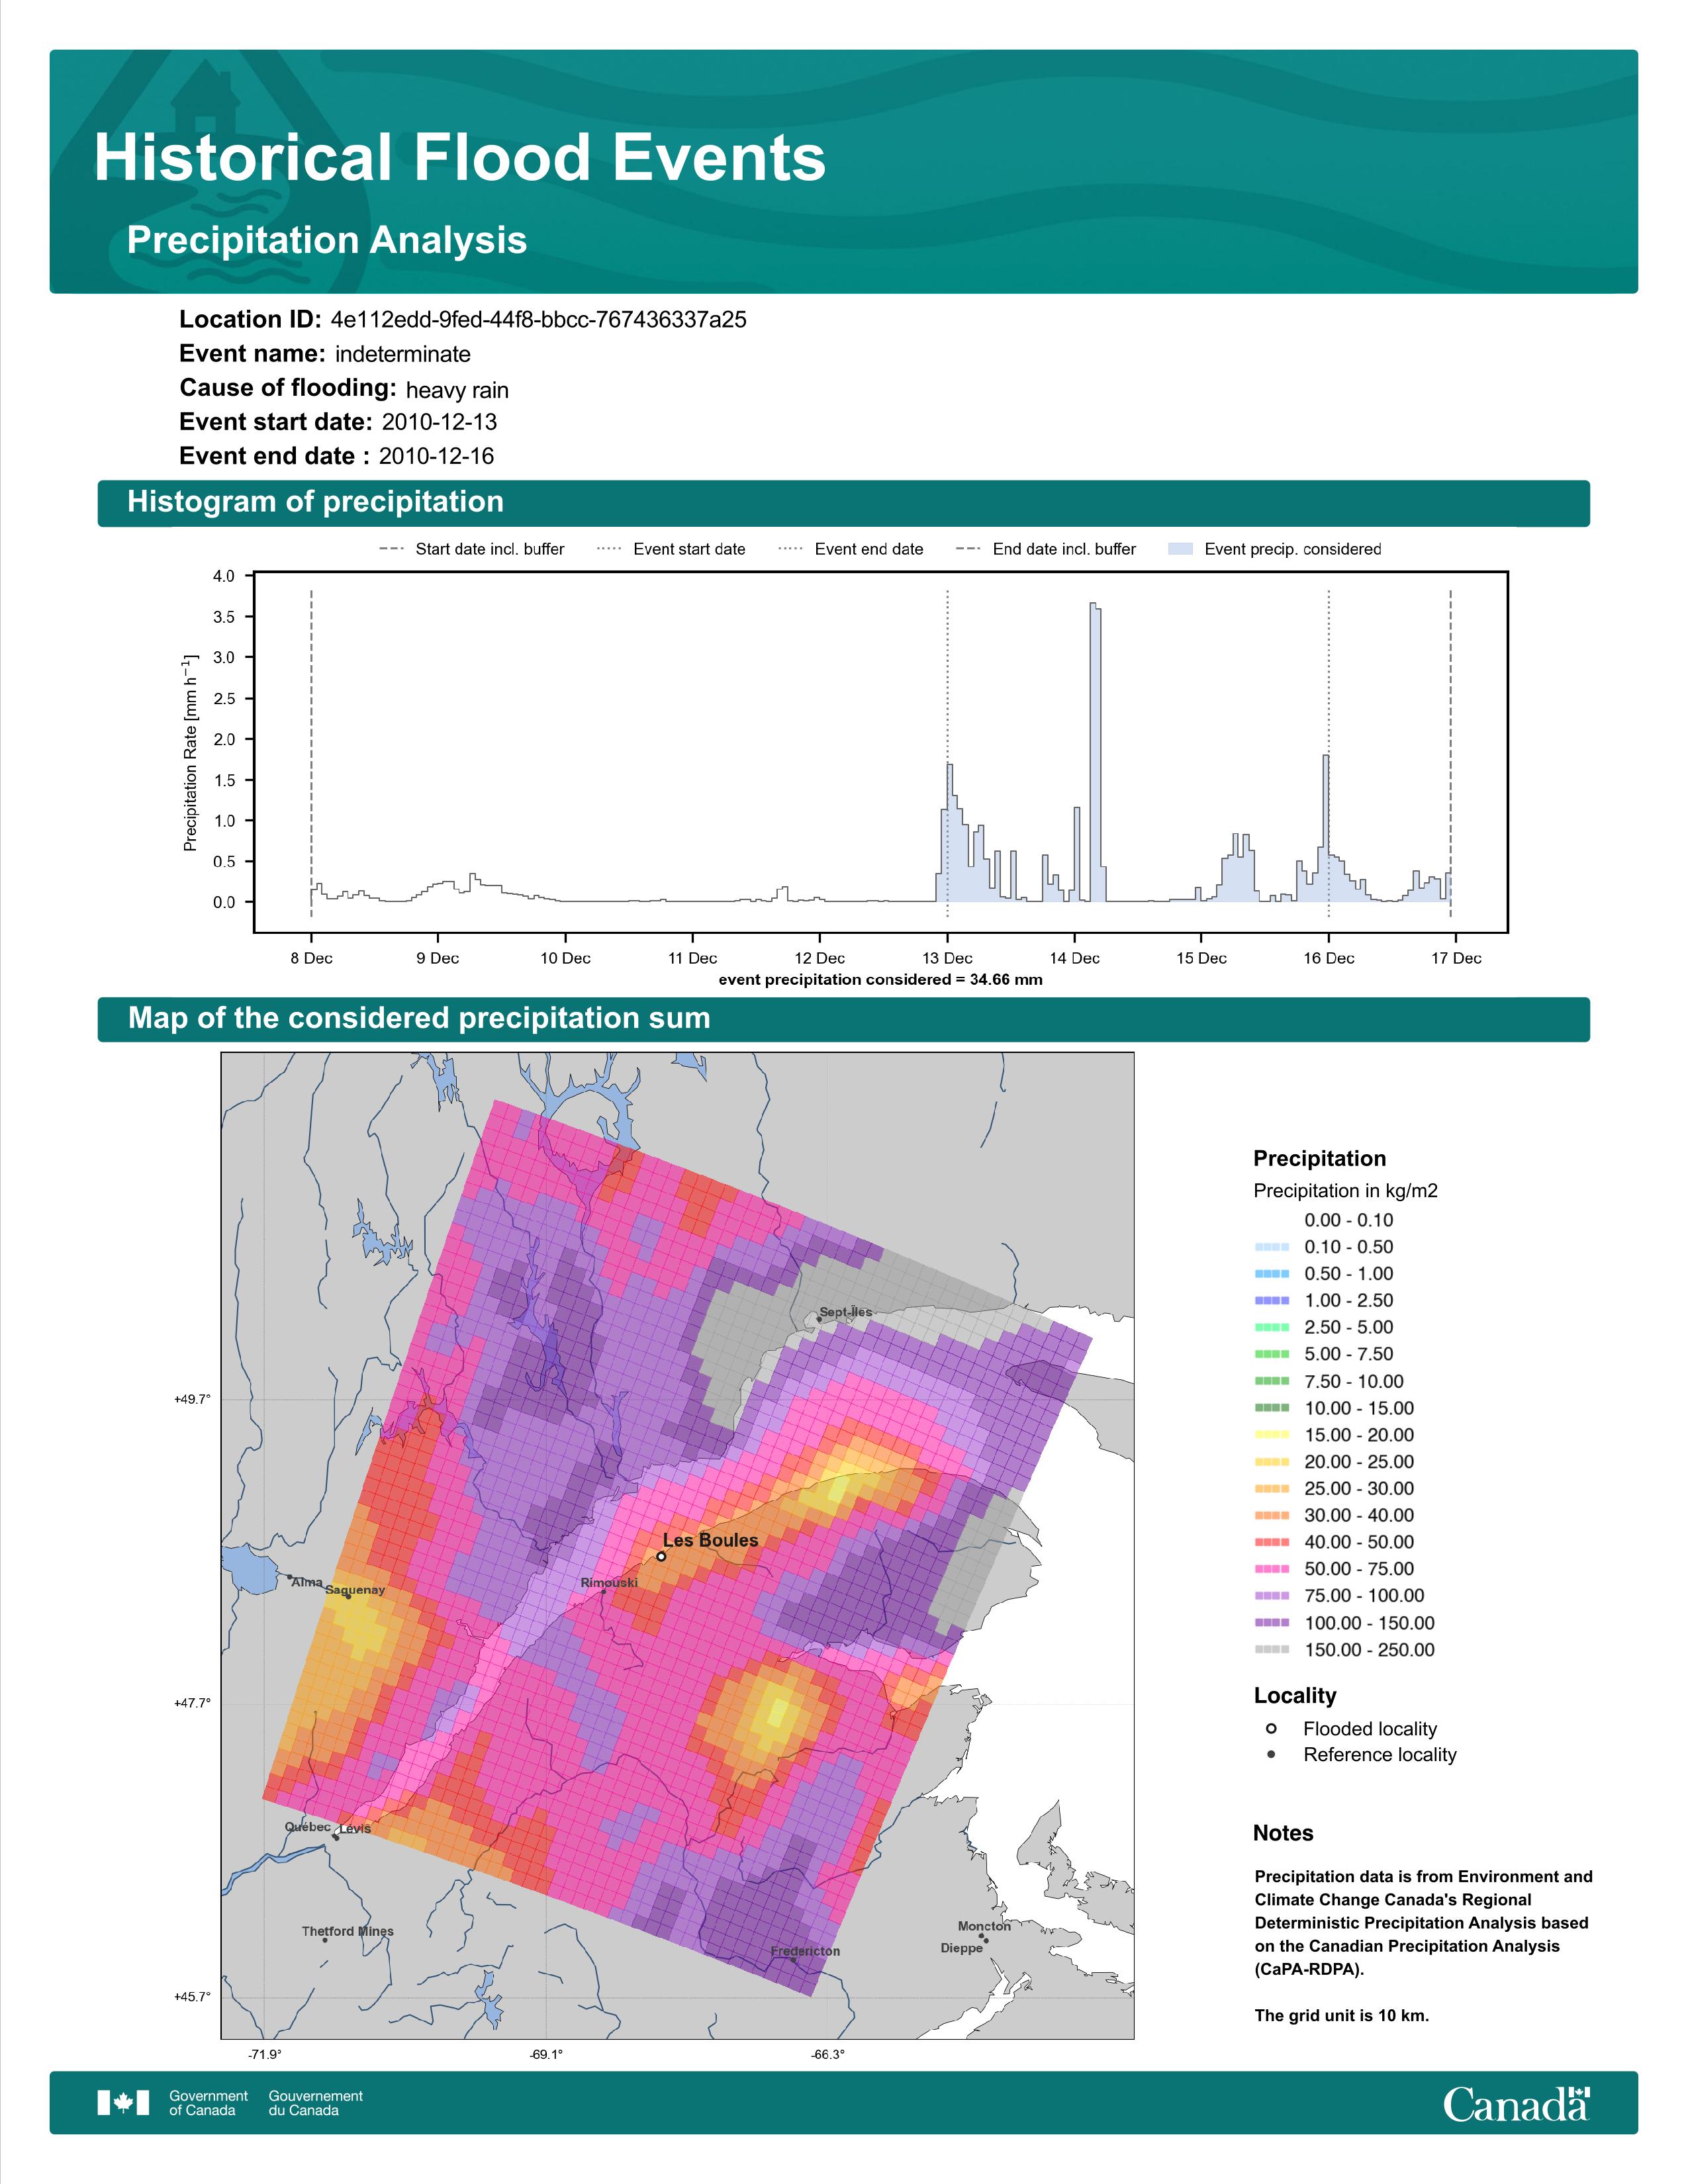This screenshot has width=1688, height=2184.
Task: Click the 17 Dec axis label
Action: click(1456, 958)
